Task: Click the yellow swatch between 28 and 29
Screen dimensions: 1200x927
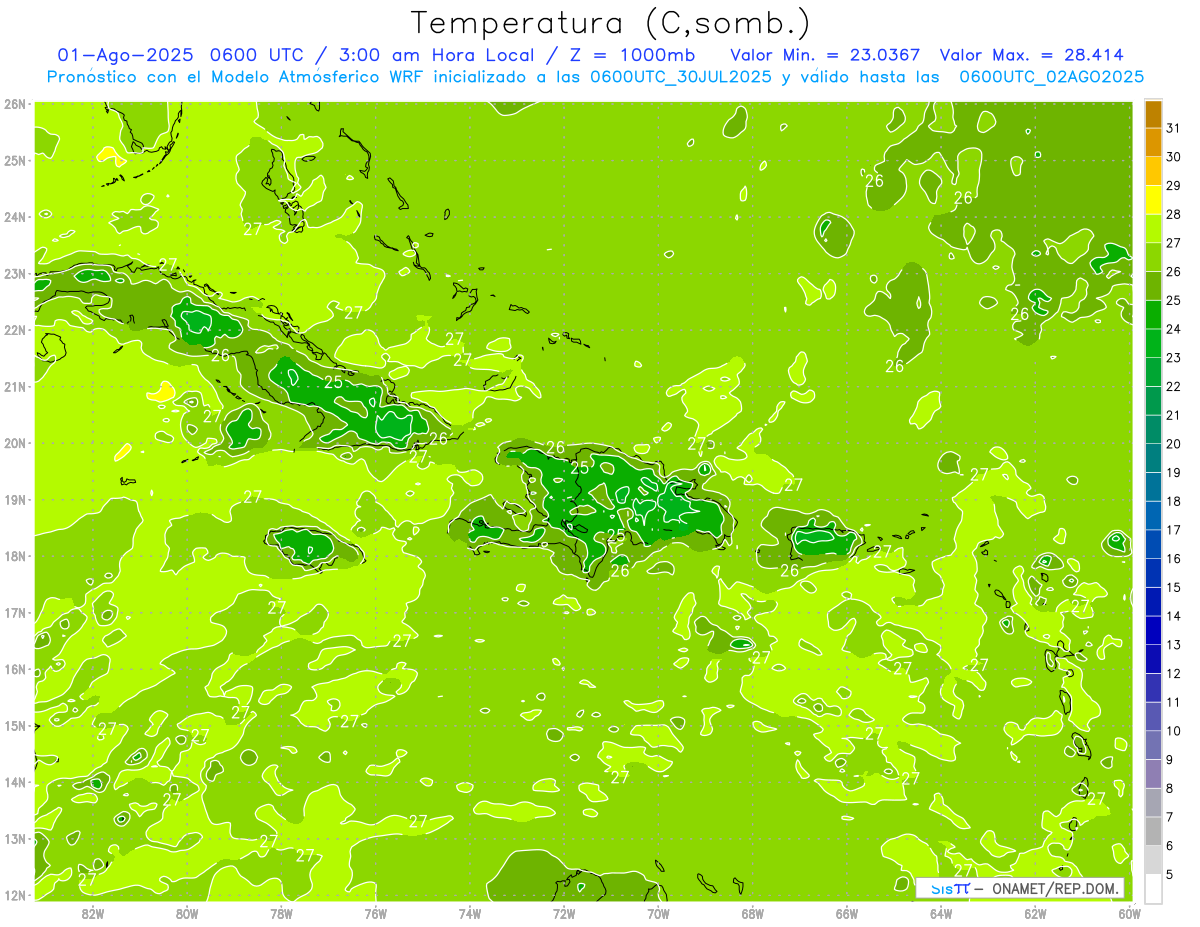Action: (1153, 200)
